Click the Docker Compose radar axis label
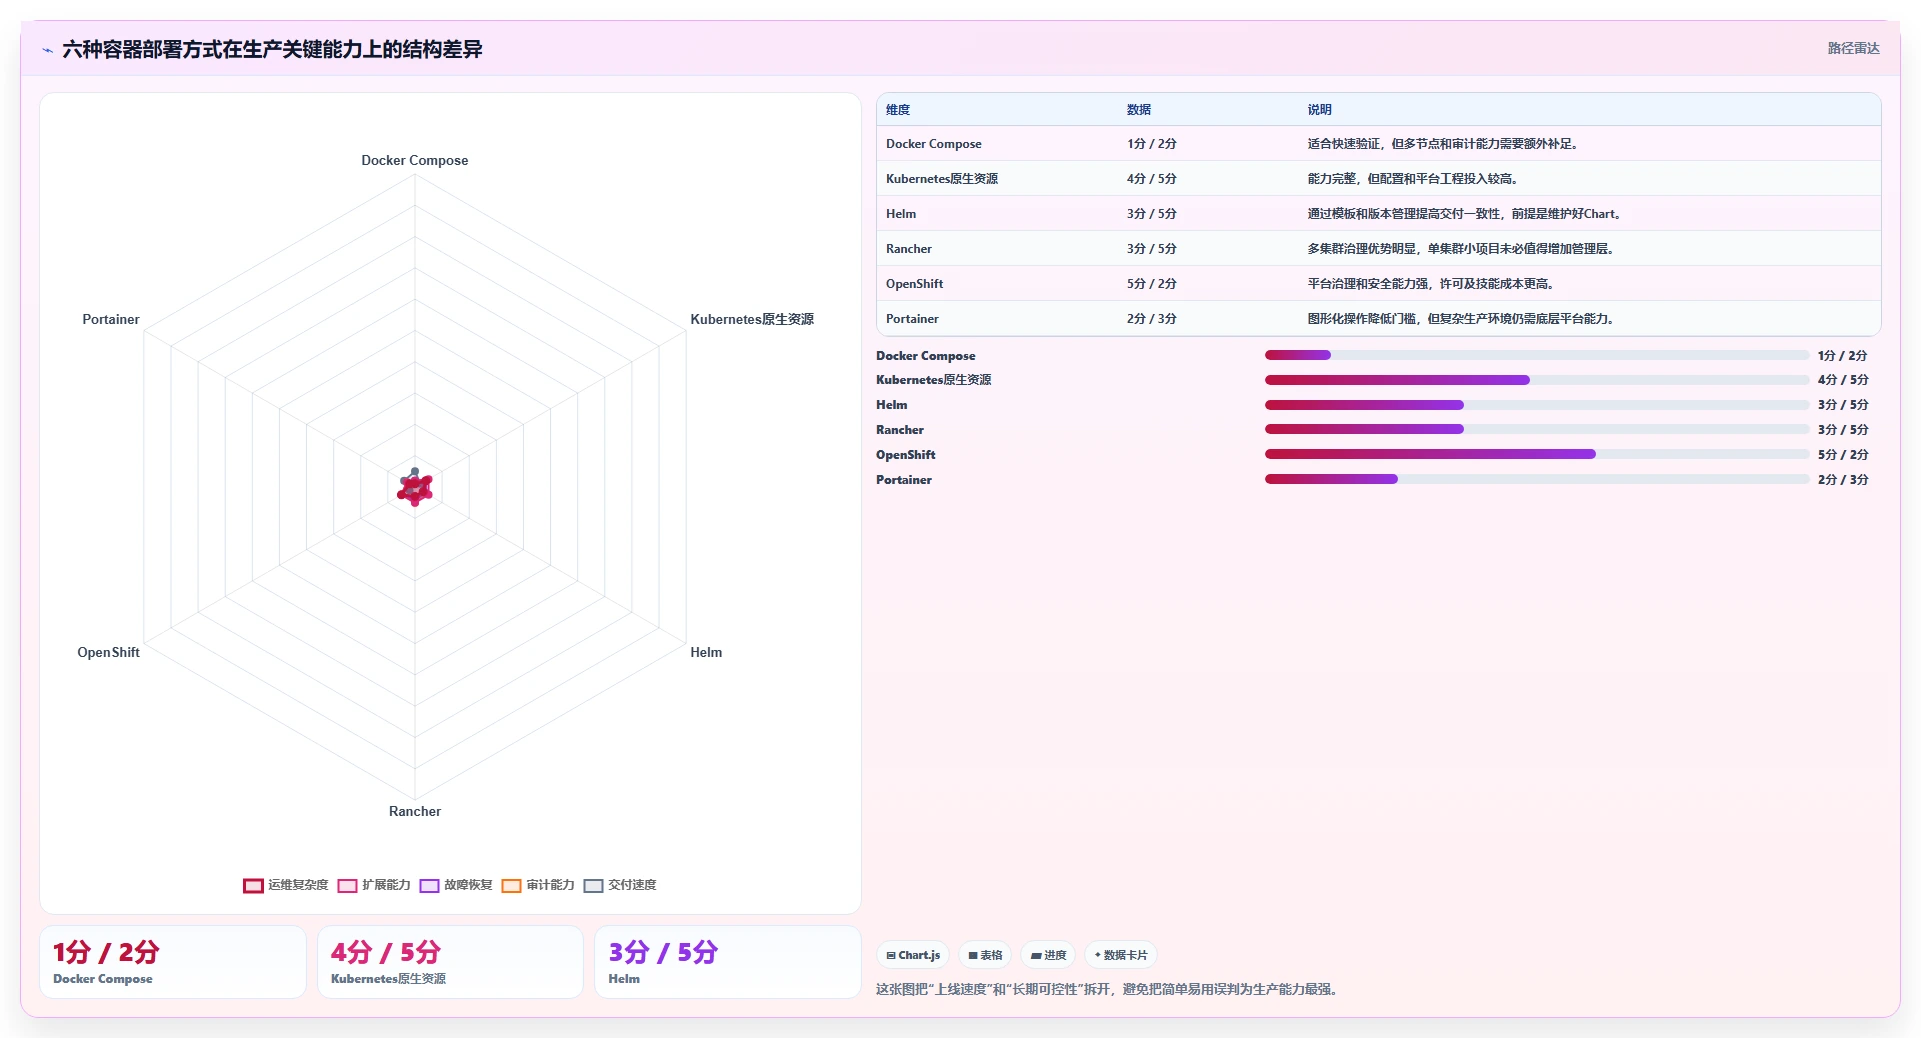1921x1038 pixels. (415, 160)
